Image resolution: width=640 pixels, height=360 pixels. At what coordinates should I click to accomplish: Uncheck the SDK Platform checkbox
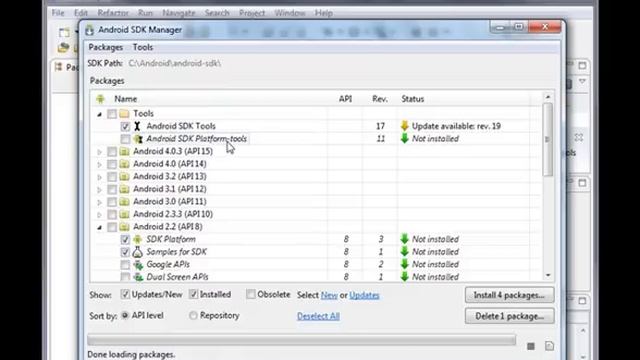pos(125,240)
